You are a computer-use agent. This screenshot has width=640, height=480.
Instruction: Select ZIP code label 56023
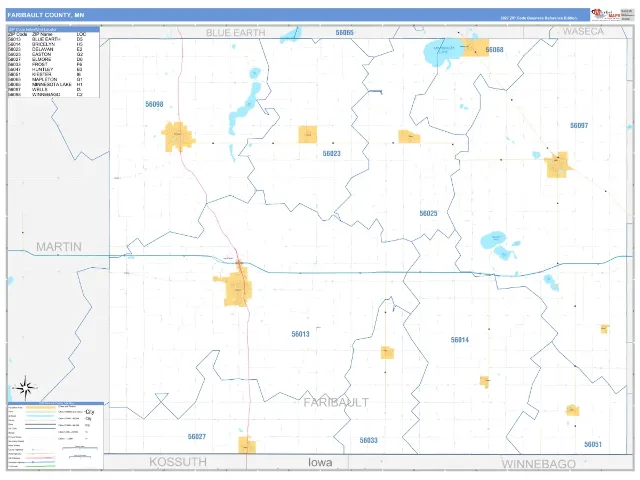tap(331, 153)
